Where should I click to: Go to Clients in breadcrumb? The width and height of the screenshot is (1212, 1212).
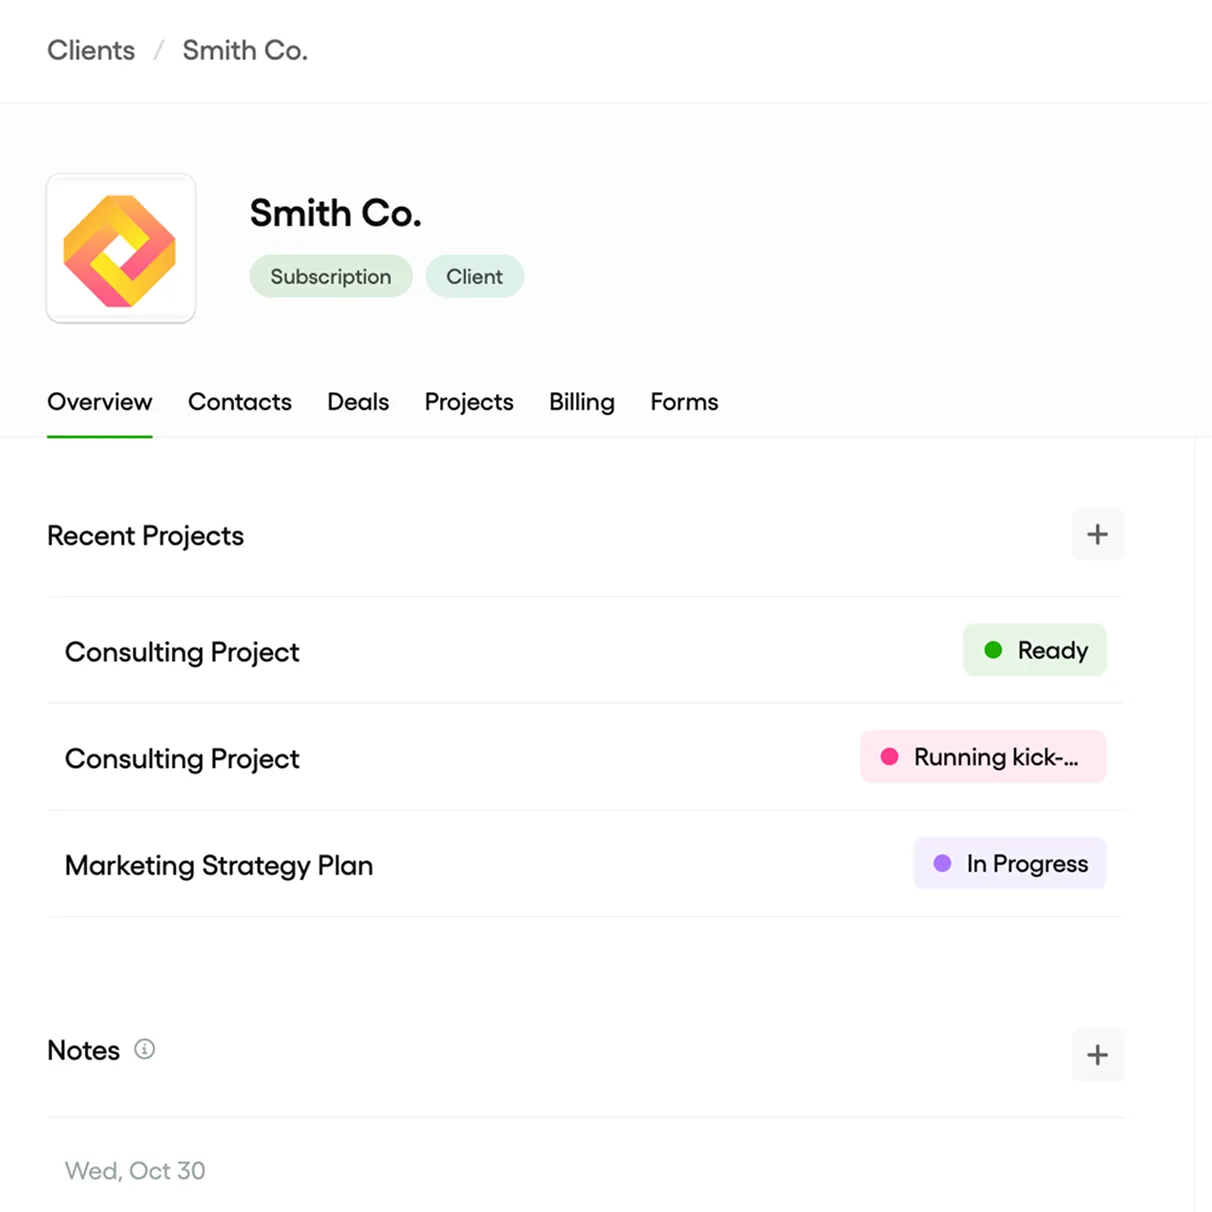(91, 51)
